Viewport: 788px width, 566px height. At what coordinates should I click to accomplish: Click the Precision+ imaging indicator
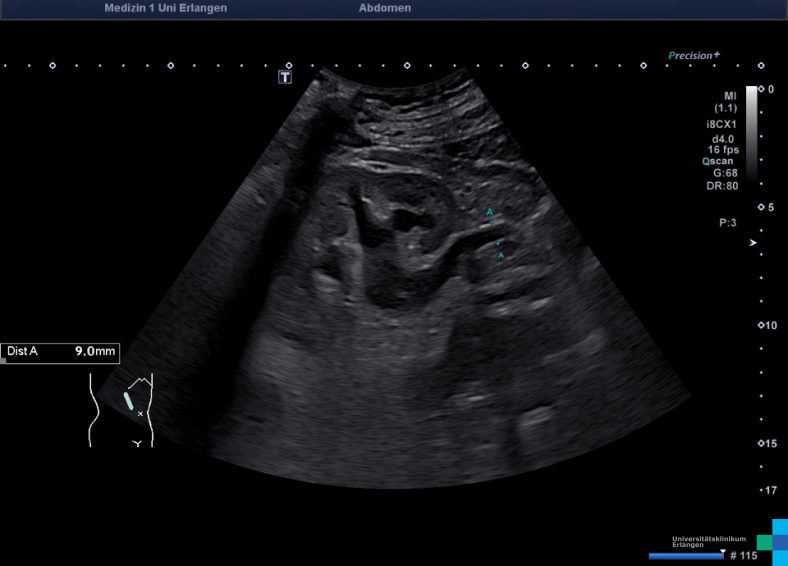click(694, 56)
